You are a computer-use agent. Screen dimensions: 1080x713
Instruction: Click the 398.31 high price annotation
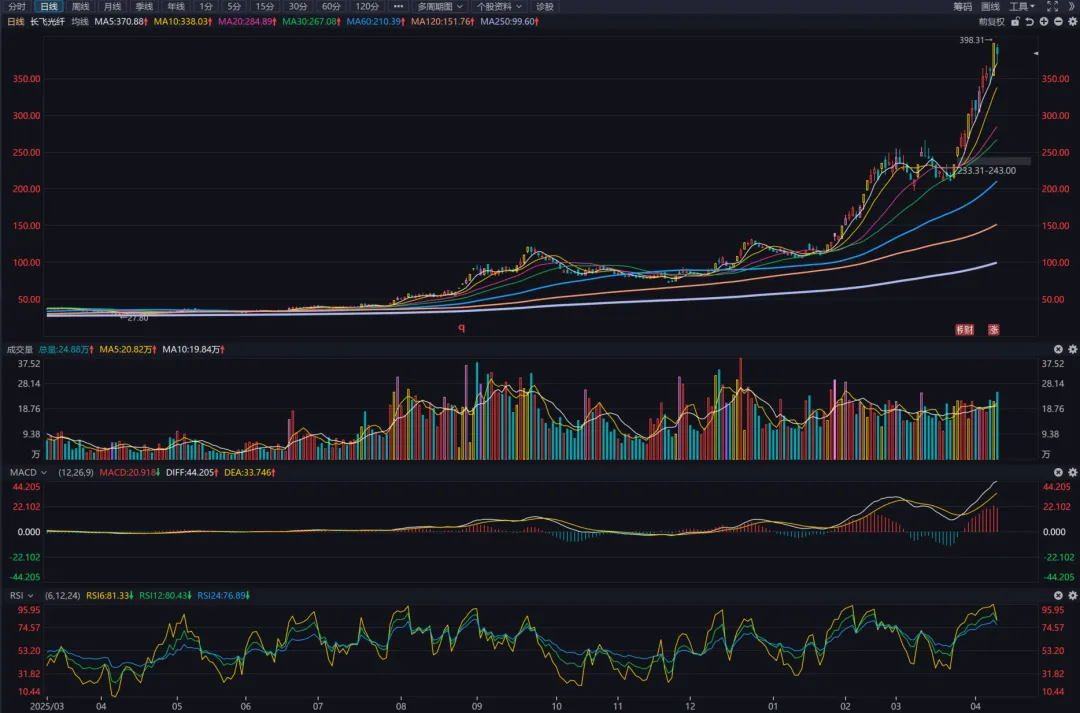click(x=972, y=41)
